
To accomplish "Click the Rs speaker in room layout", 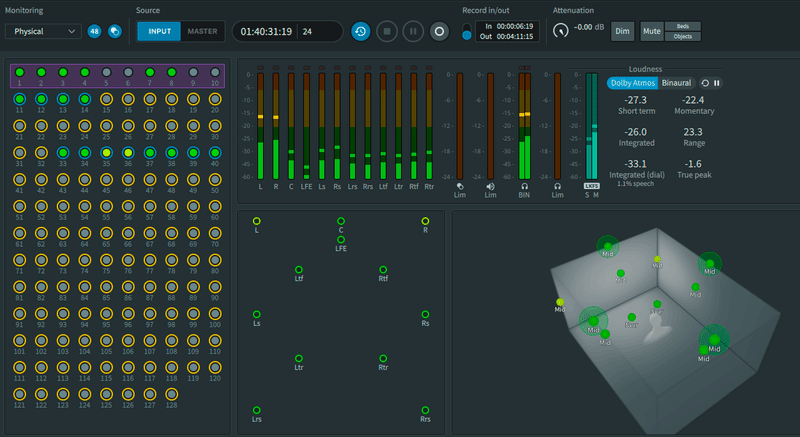I will point(425,315).
